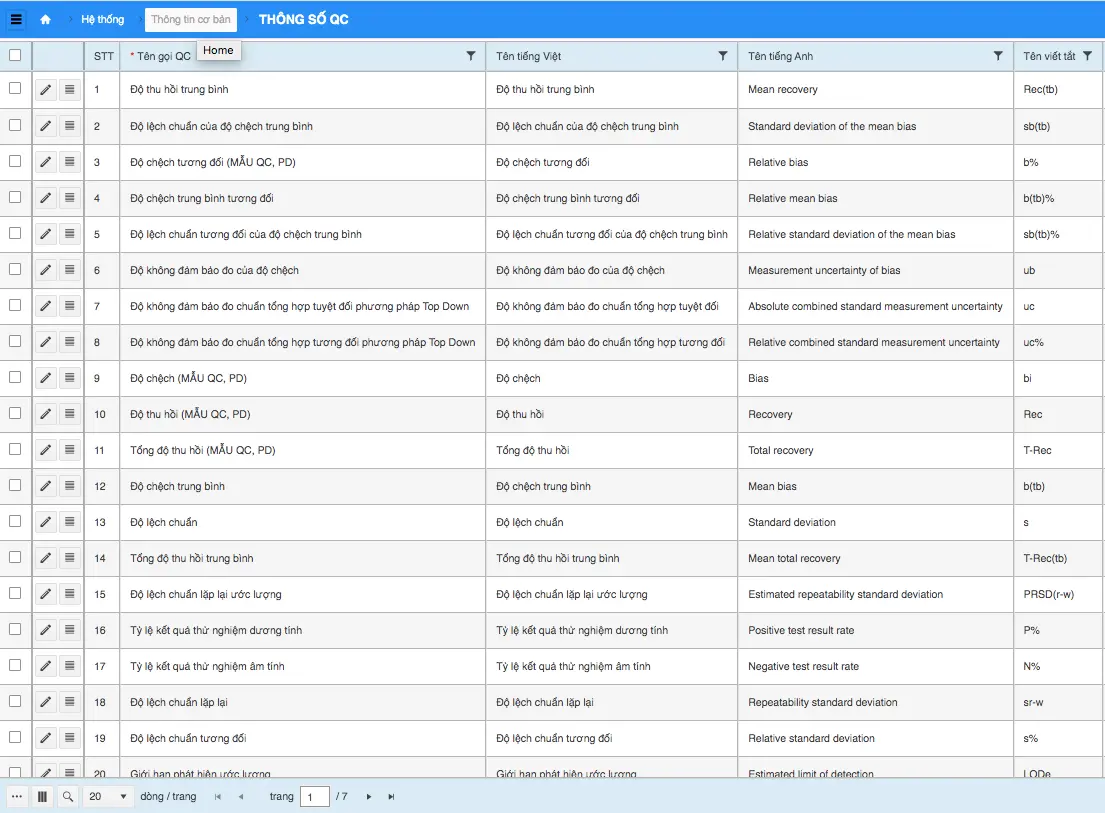This screenshot has width=1105, height=813.
Task: Go to previous page arrow
Action: click(241, 797)
